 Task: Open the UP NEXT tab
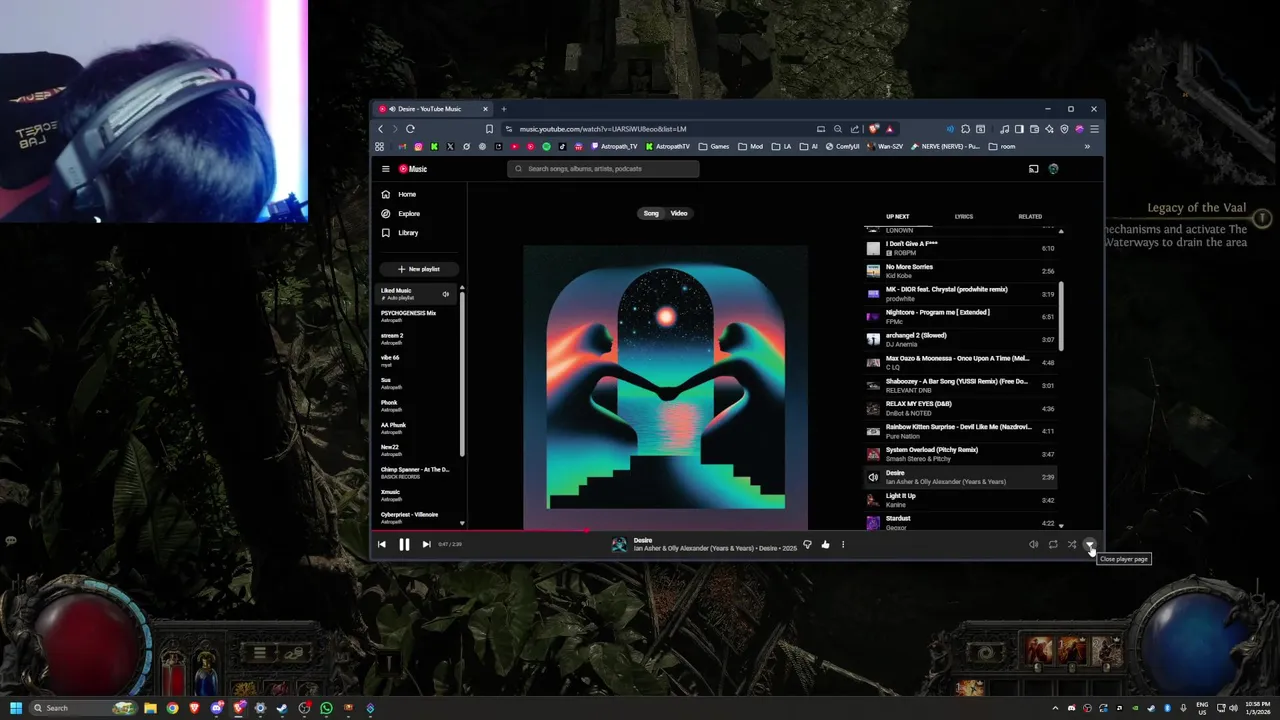[x=897, y=216]
